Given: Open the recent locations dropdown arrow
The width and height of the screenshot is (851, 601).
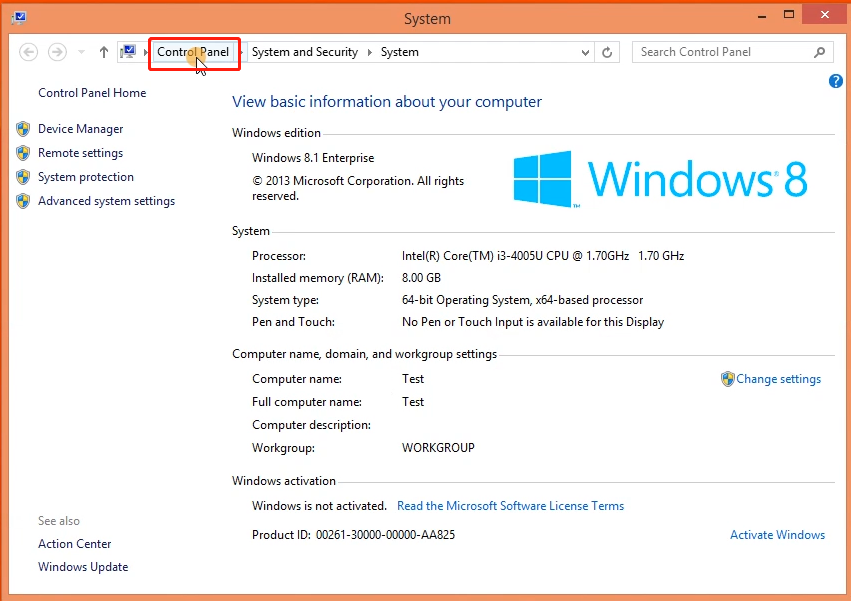Looking at the screenshot, I should click(x=81, y=52).
